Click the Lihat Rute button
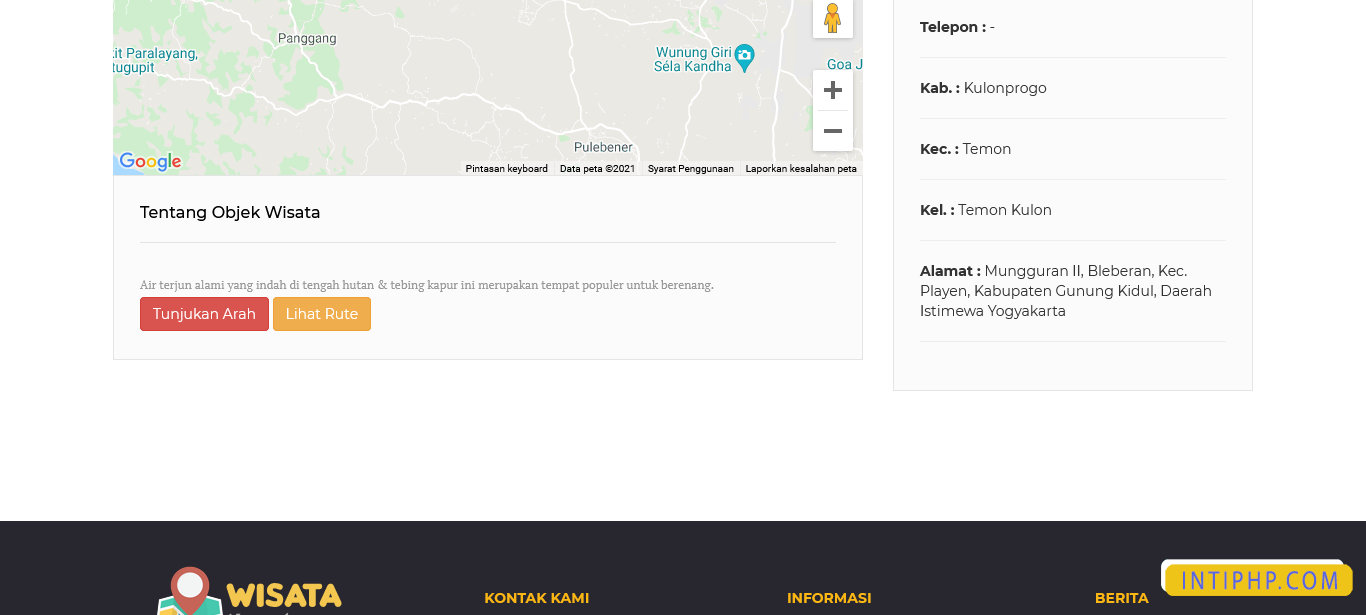 (x=322, y=313)
